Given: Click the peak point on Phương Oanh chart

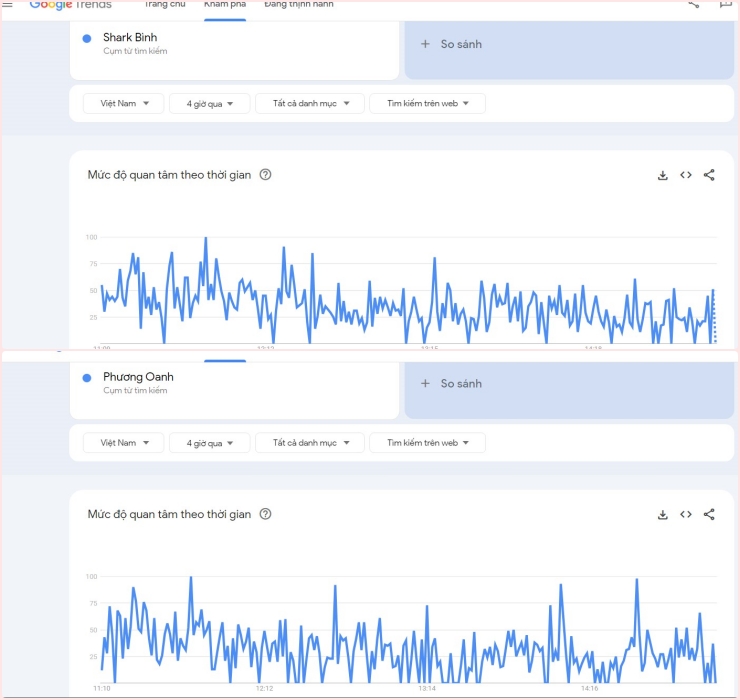Looking at the screenshot, I should tap(191, 577).
